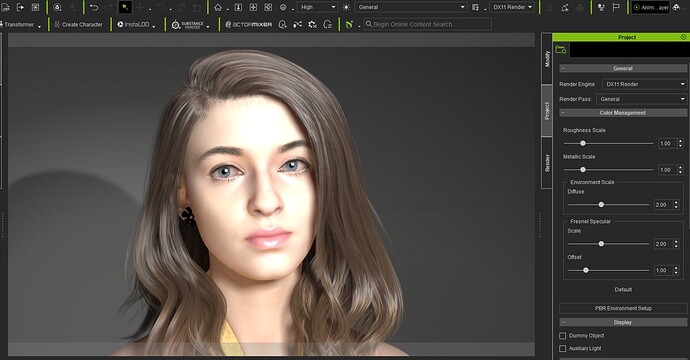Click the vertical fit-to-view icon
This screenshot has height=360, width=690.
238,7
